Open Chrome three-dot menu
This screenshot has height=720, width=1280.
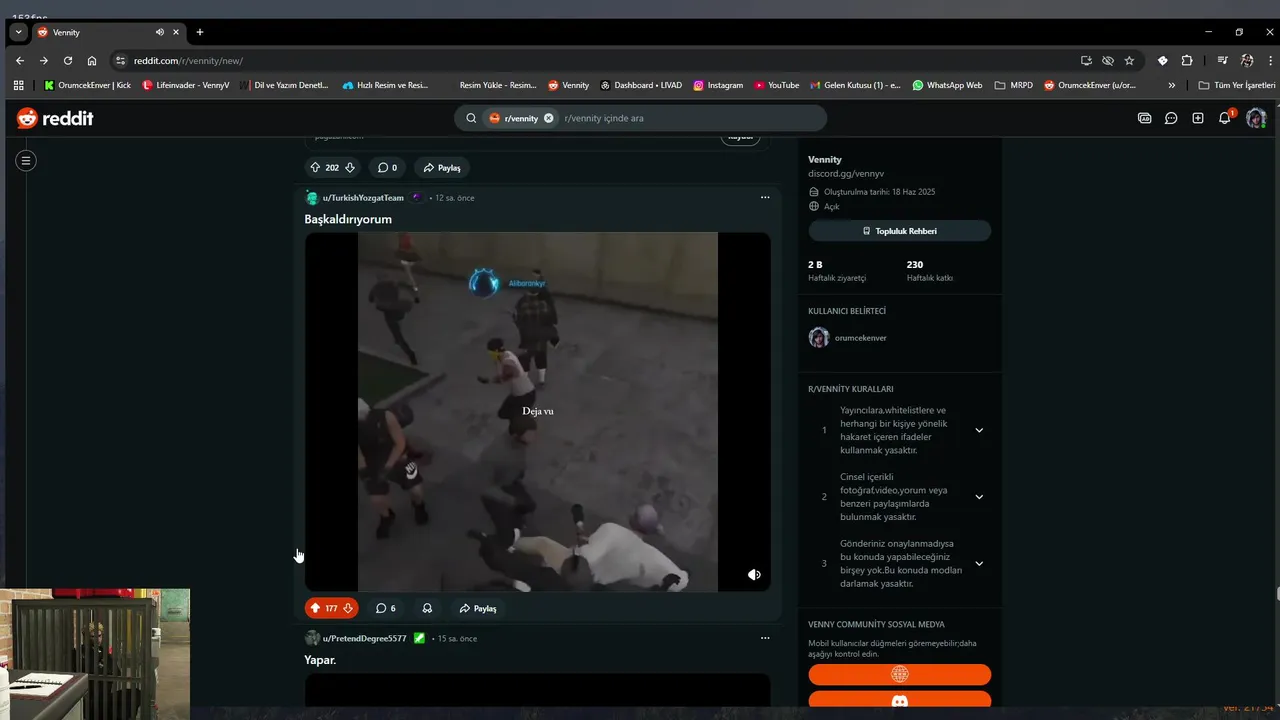click(1270, 60)
